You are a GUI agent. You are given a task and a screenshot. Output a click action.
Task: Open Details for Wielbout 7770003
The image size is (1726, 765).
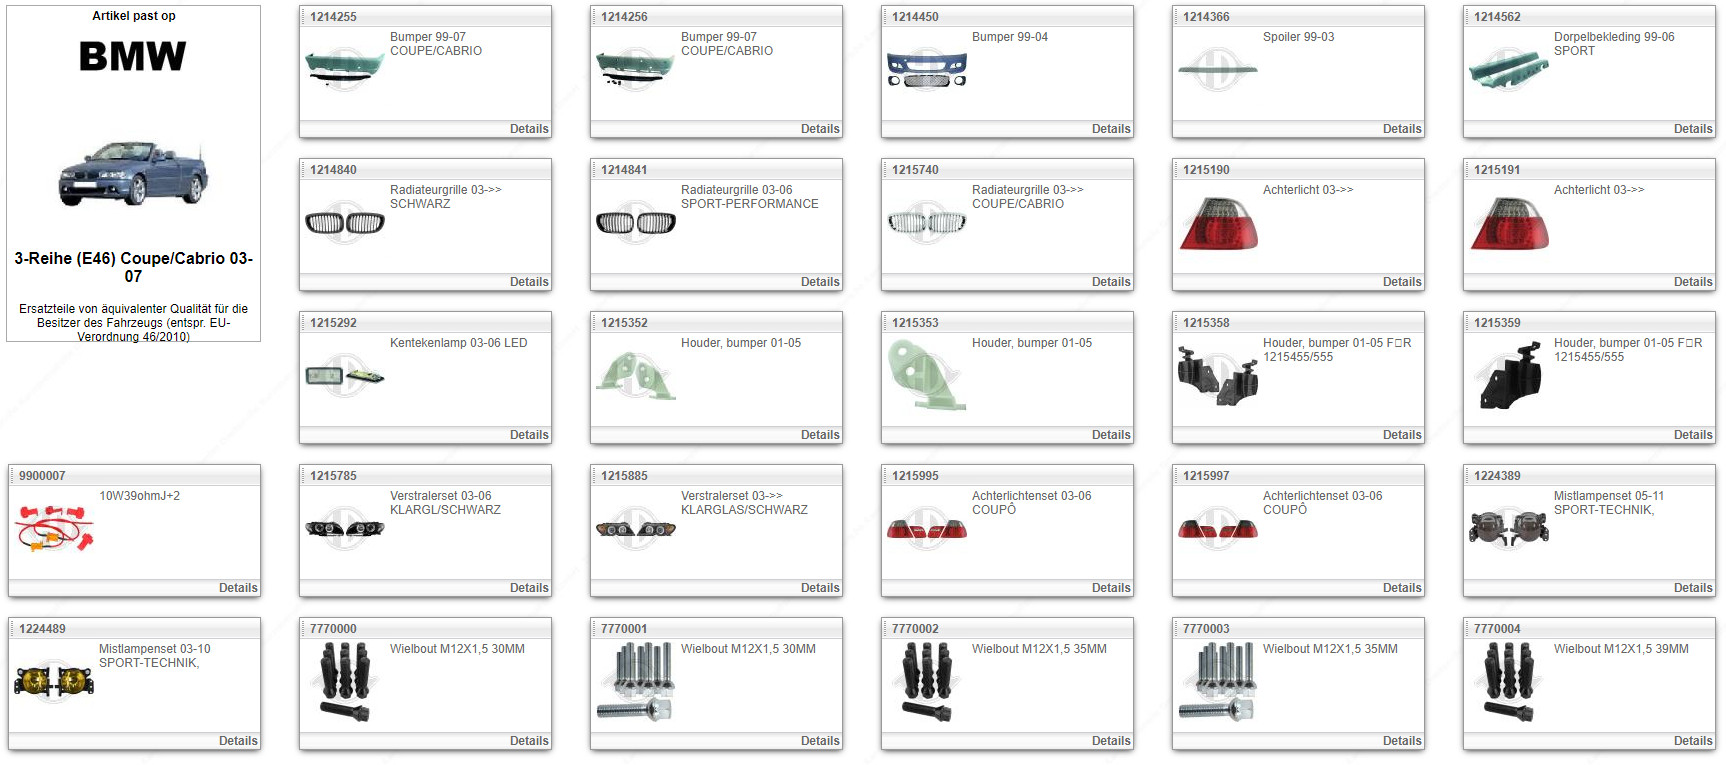tap(1402, 741)
